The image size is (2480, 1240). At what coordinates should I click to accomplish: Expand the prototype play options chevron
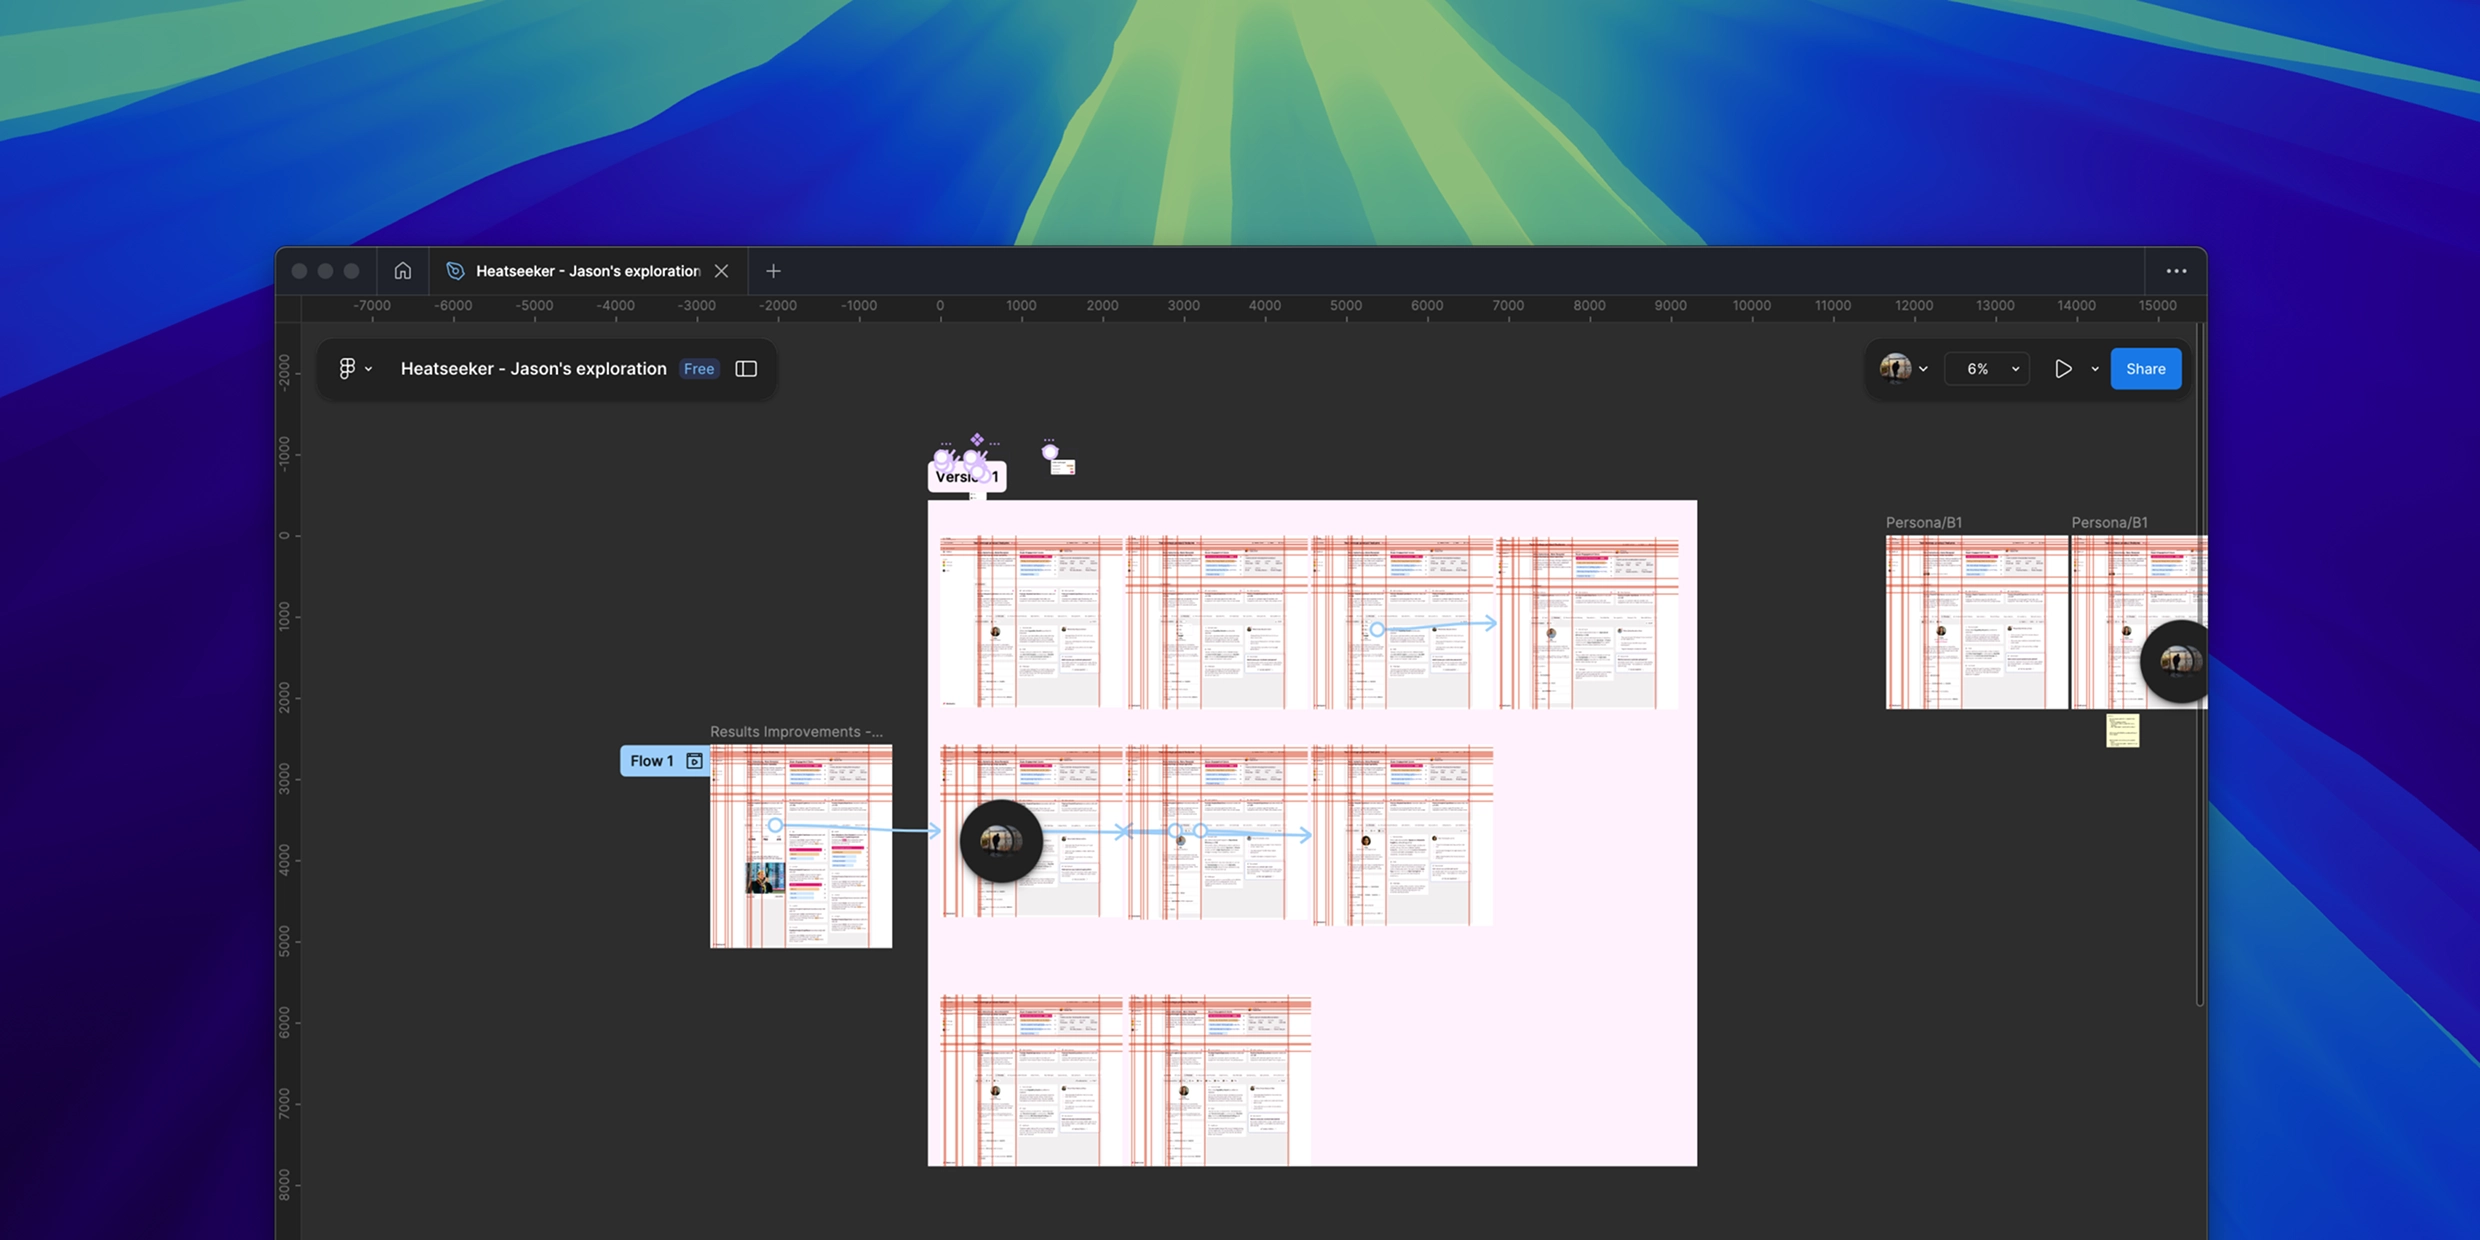(x=2095, y=369)
